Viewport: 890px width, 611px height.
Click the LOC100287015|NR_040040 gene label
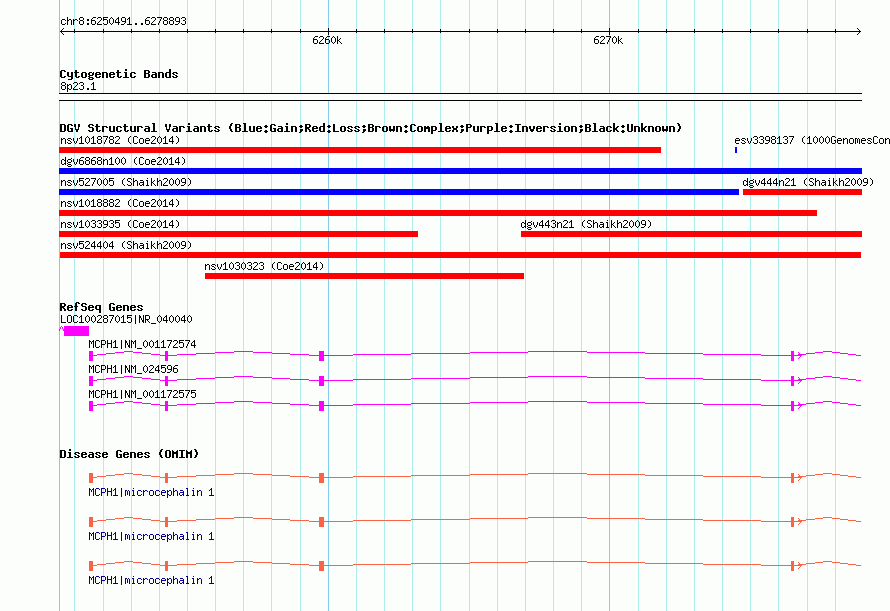(126, 319)
